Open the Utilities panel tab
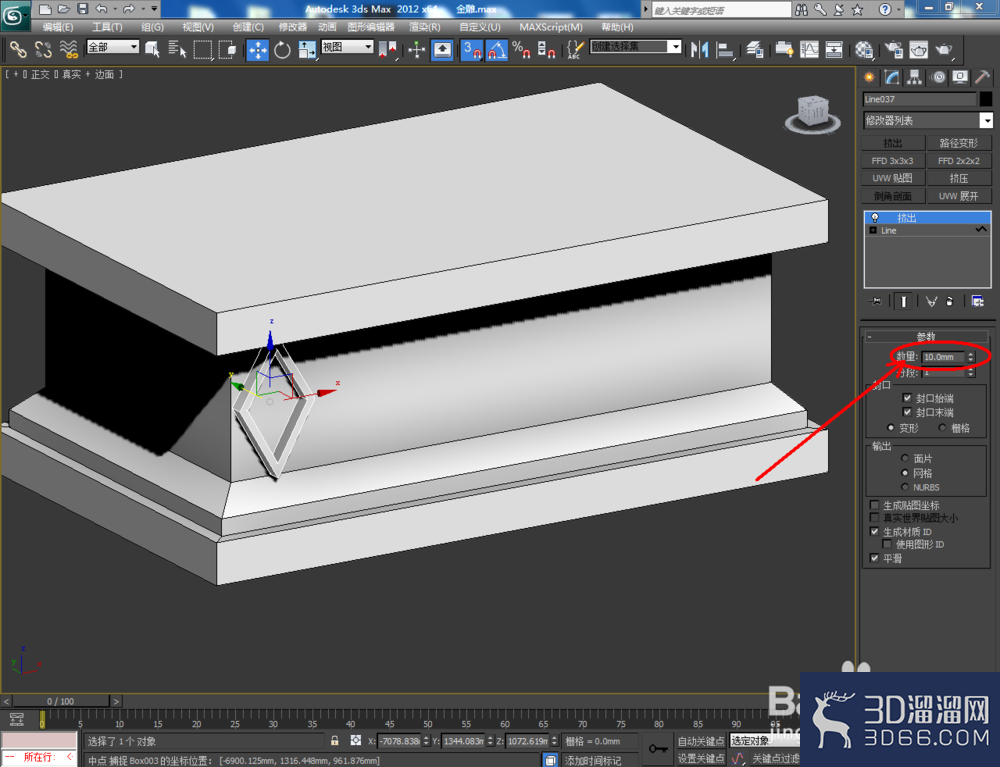 click(982, 77)
